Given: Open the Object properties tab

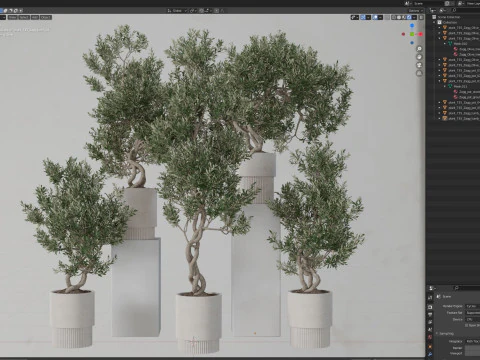Looking at the screenshot, I should (430, 347).
